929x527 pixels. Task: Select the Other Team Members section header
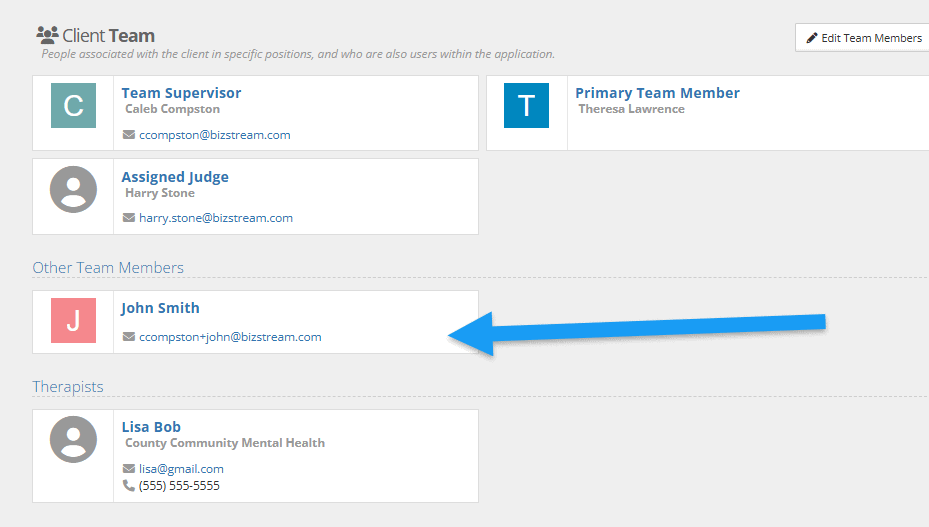(x=108, y=268)
